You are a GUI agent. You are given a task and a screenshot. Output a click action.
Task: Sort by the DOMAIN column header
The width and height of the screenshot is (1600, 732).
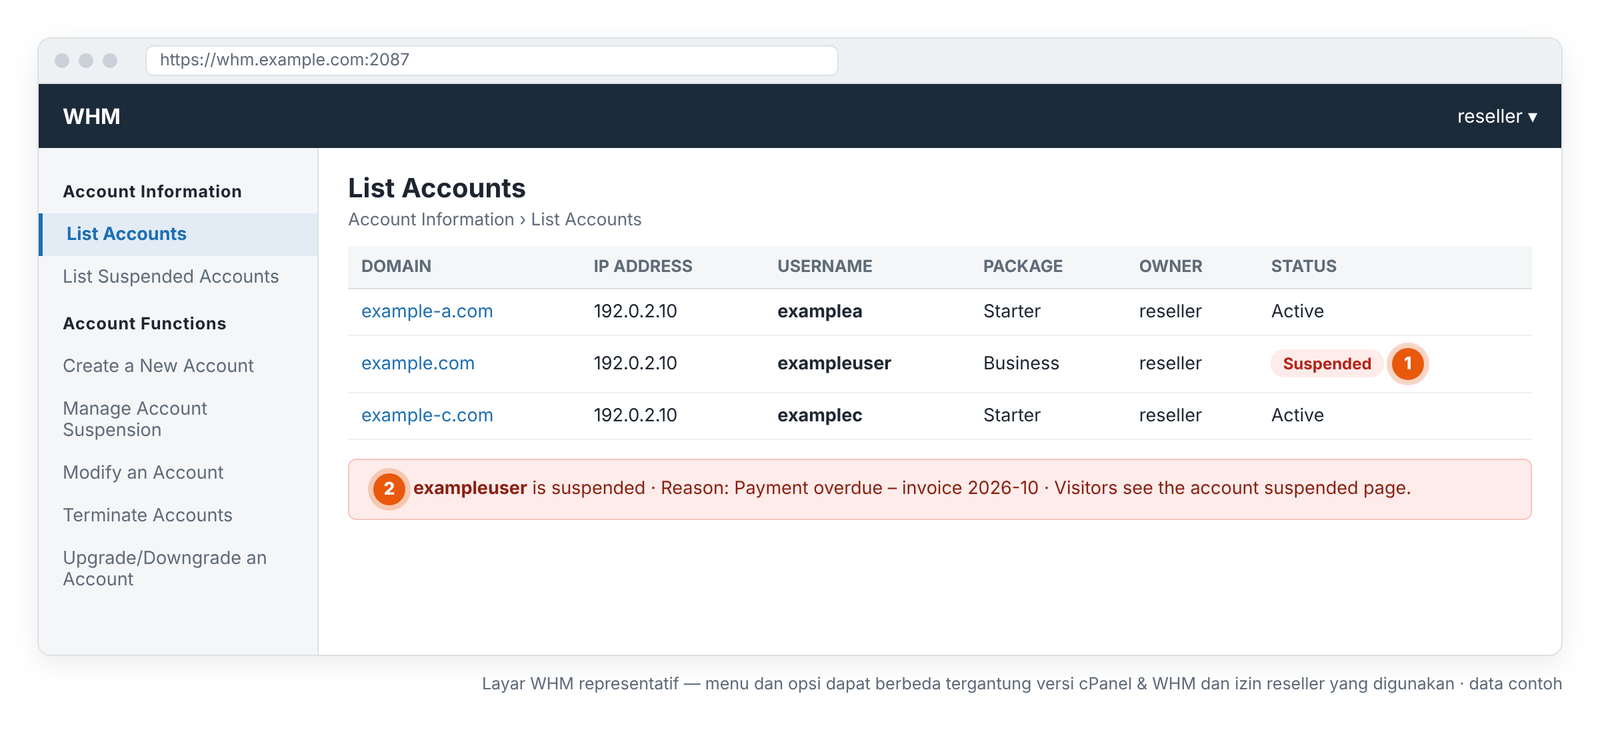[396, 266]
